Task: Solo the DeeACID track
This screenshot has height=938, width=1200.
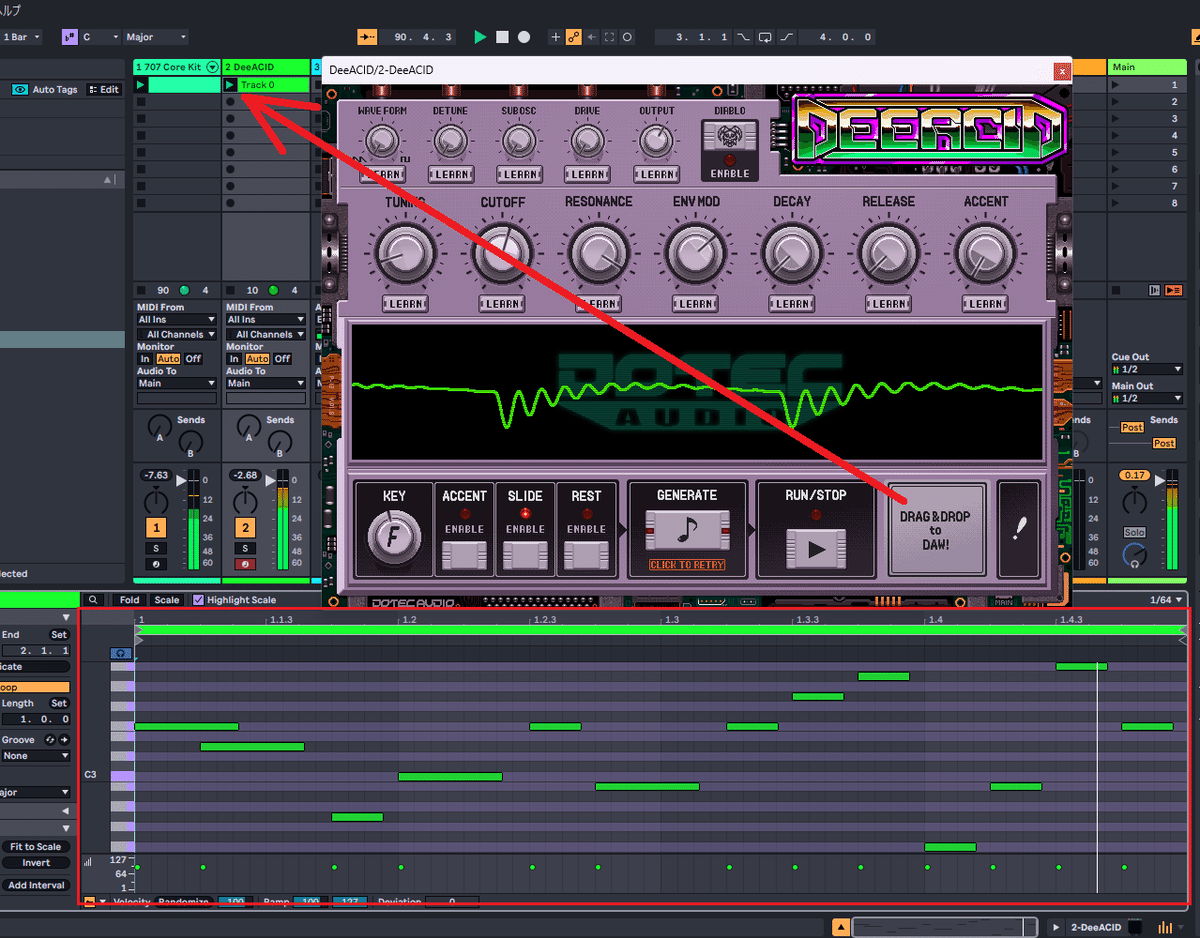Action: click(245, 548)
